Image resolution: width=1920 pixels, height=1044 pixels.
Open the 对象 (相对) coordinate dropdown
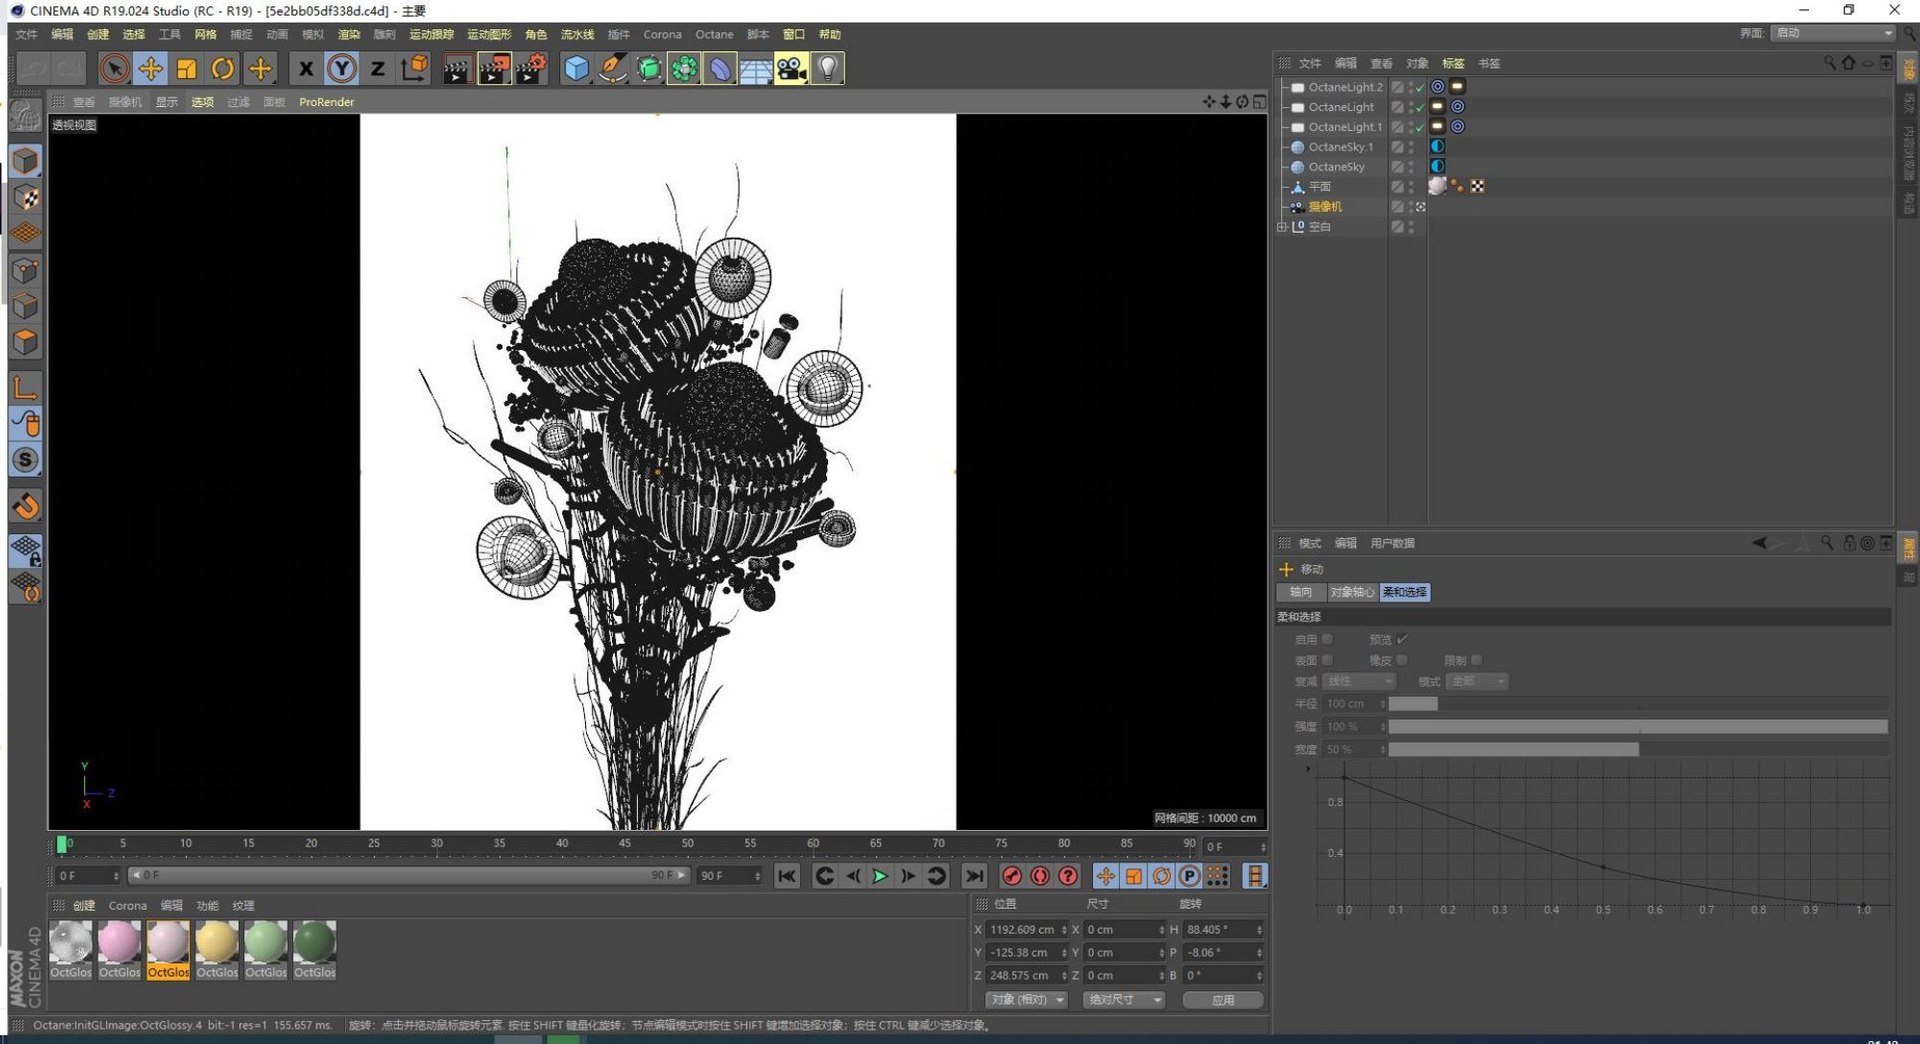[1027, 1000]
